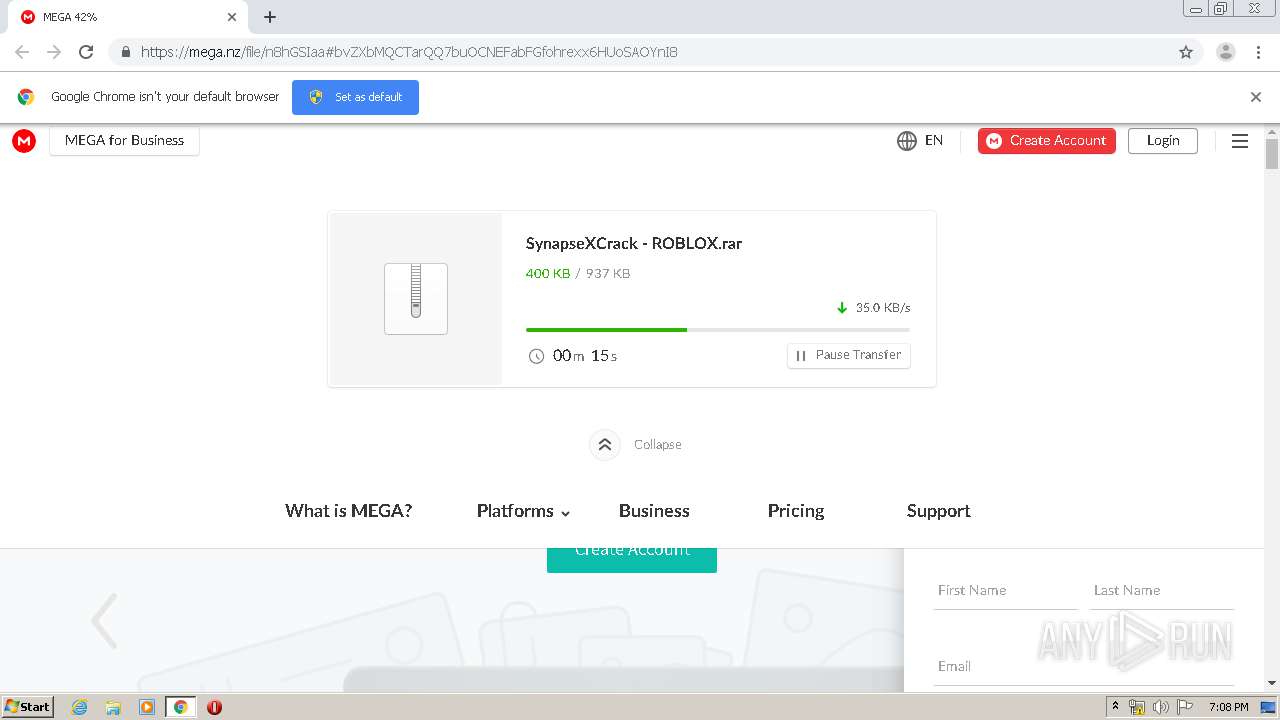The image size is (1280, 720).
Task: Open media player taskbar icon
Action: [x=146, y=707]
